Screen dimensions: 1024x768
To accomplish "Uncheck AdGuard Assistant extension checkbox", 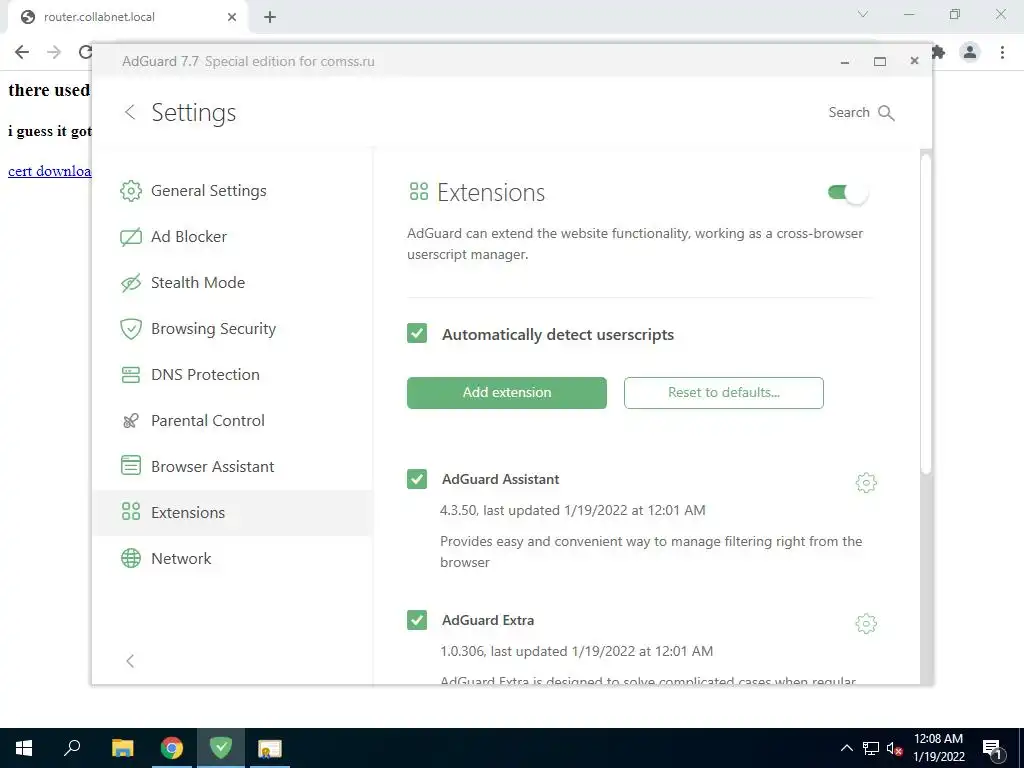I will click(417, 479).
